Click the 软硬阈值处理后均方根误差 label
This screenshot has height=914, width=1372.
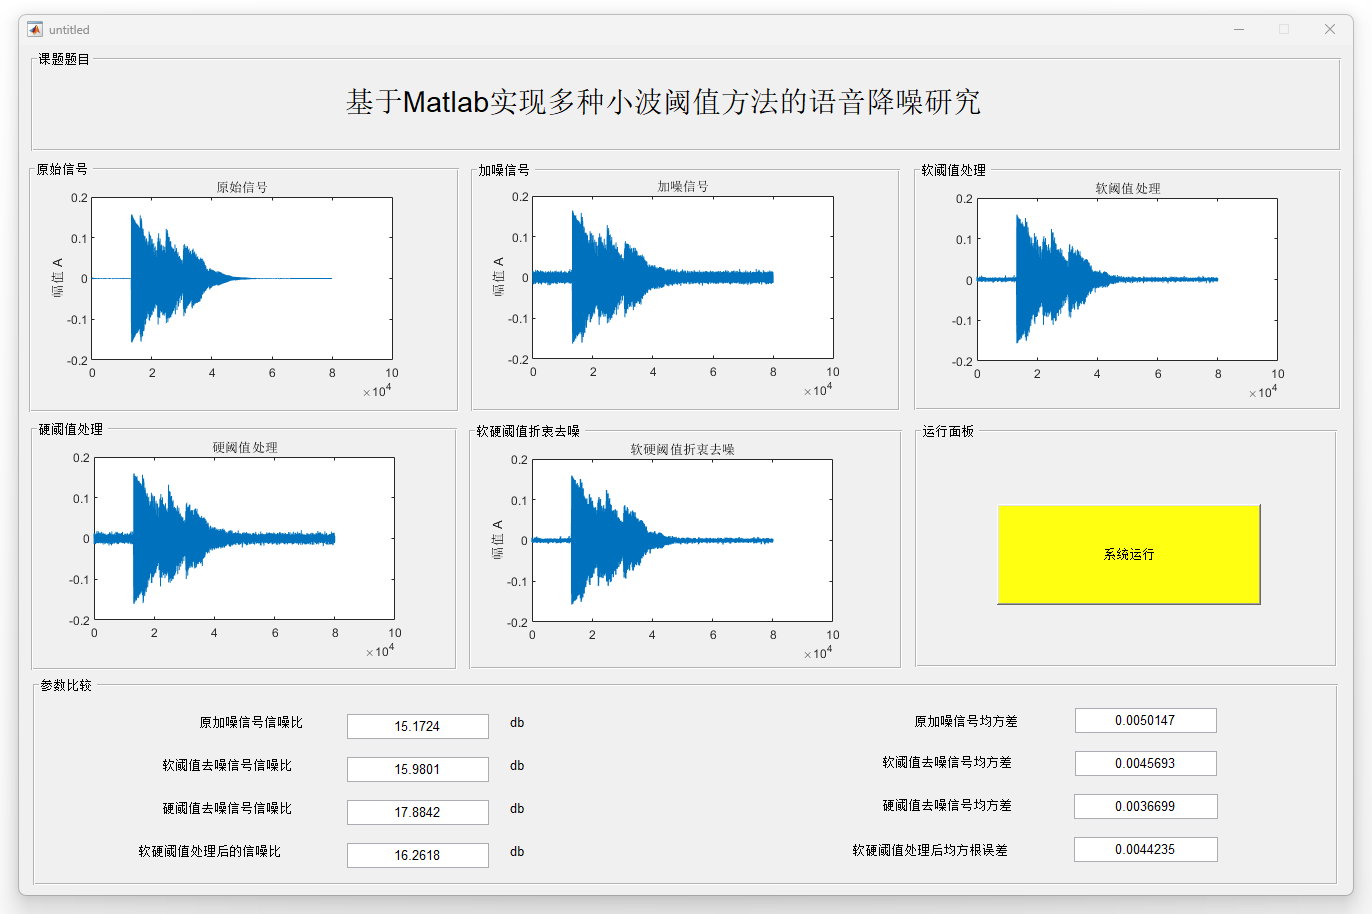point(930,850)
